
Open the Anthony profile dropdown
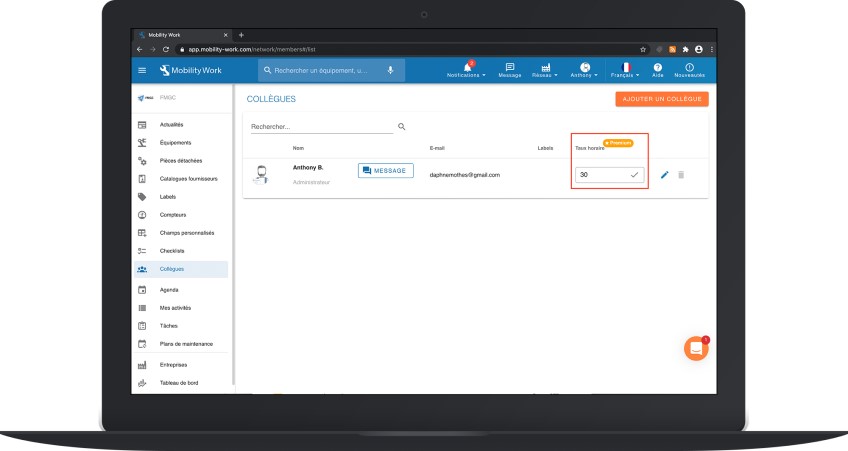(x=584, y=70)
